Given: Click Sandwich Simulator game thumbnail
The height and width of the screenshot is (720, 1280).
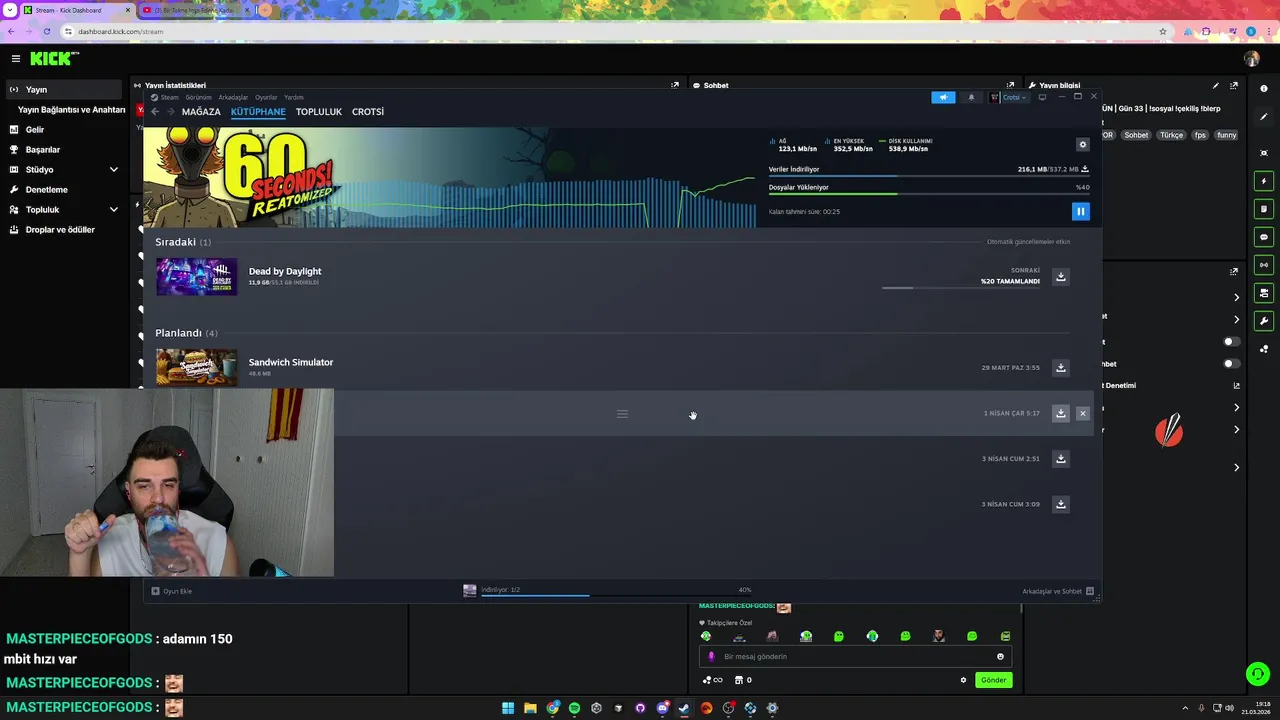Looking at the screenshot, I should (197, 367).
